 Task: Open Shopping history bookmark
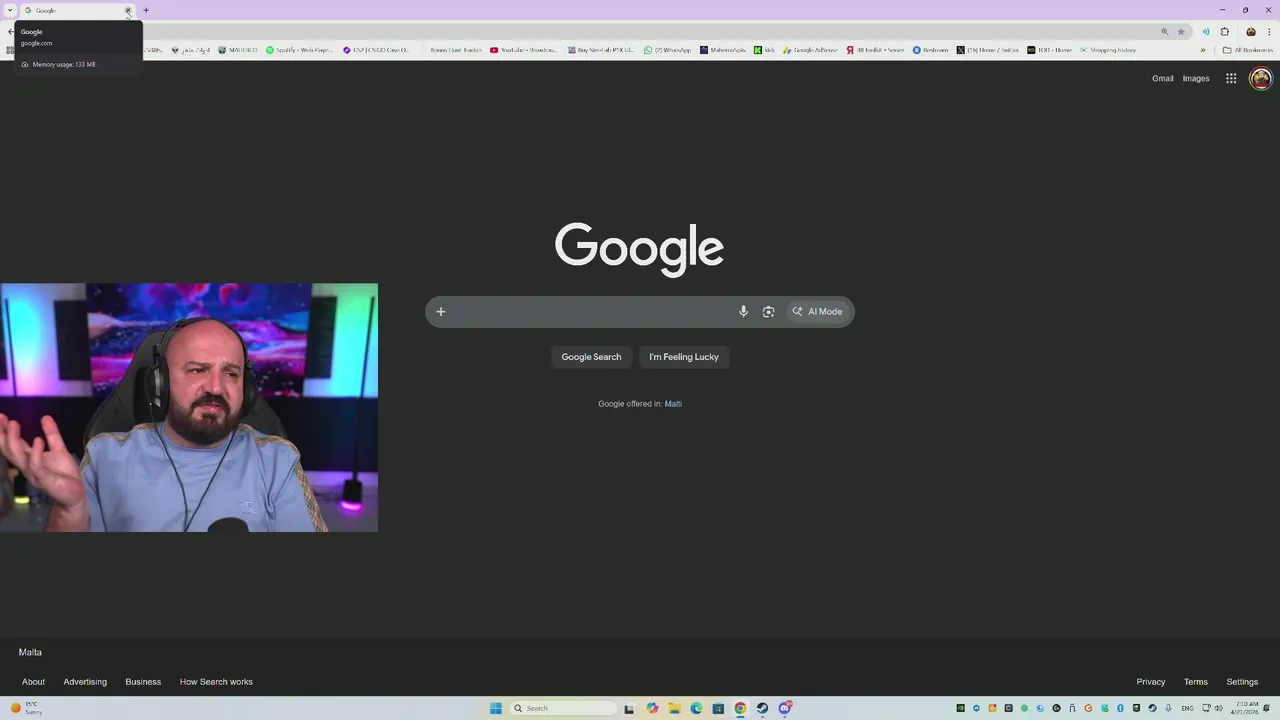point(1107,50)
